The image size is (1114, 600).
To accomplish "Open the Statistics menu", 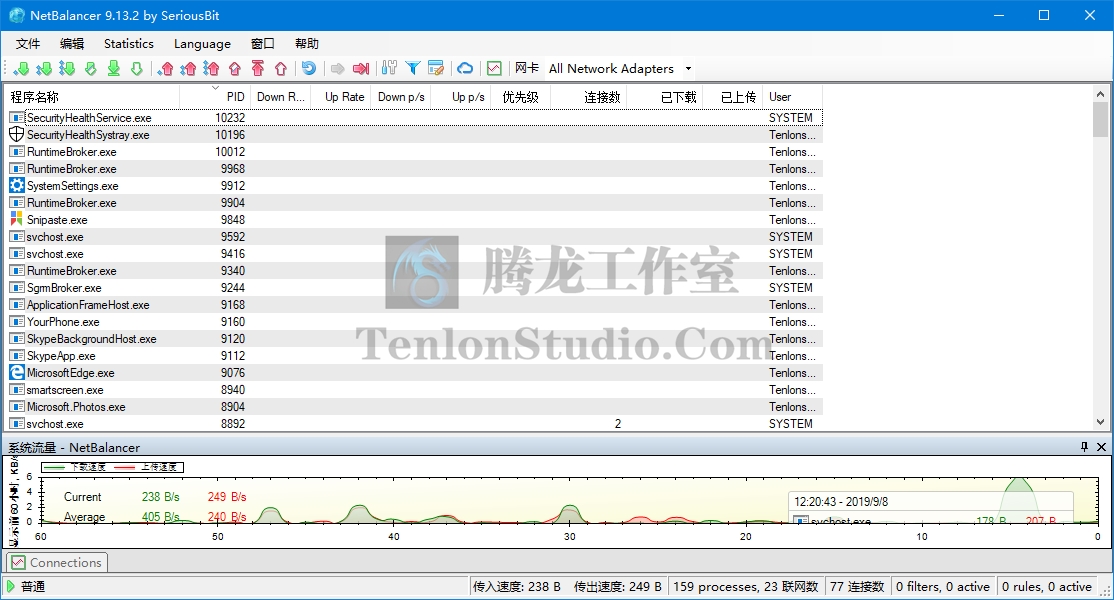I will coord(129,43).
